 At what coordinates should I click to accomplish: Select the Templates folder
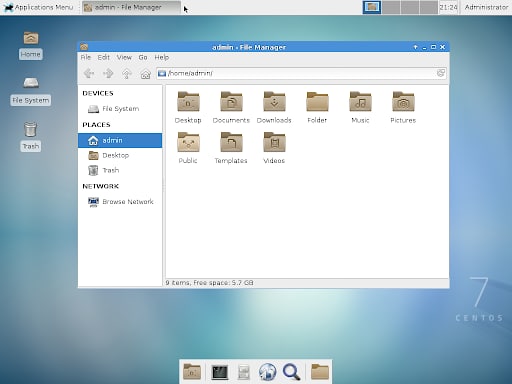[x=231, y=148]
